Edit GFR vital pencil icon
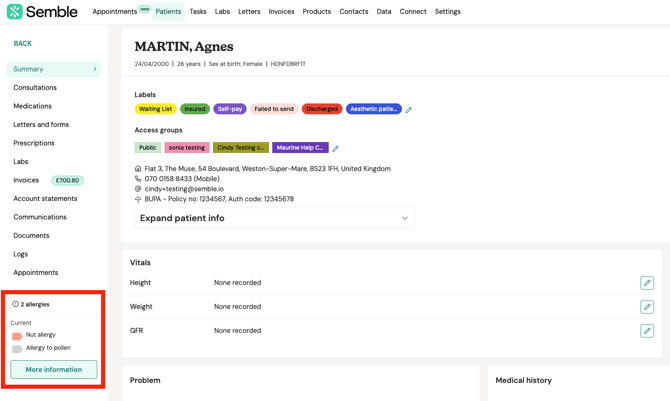Viewport: 670px width, 401px height. pyautogui.click(x=647, y=330)
